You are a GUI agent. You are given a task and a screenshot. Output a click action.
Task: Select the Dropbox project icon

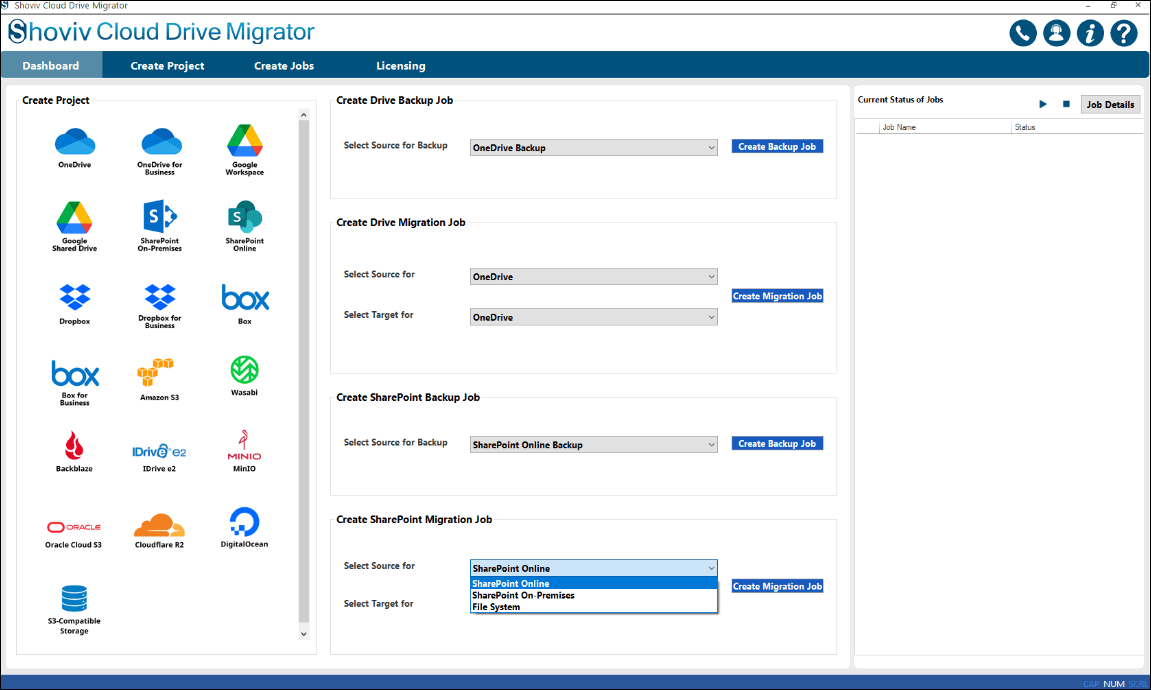click(x=75, y=297)
